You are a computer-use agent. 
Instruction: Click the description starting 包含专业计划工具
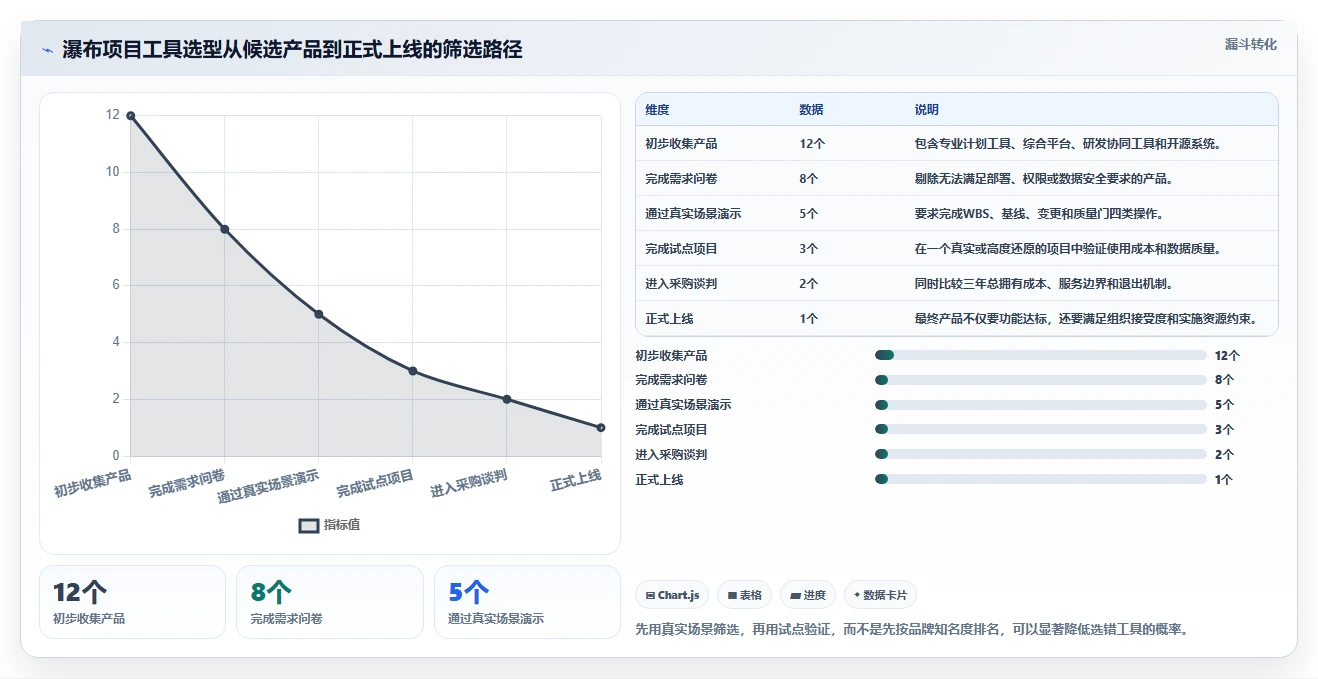pyautogui.click(x=1070, y=144)
